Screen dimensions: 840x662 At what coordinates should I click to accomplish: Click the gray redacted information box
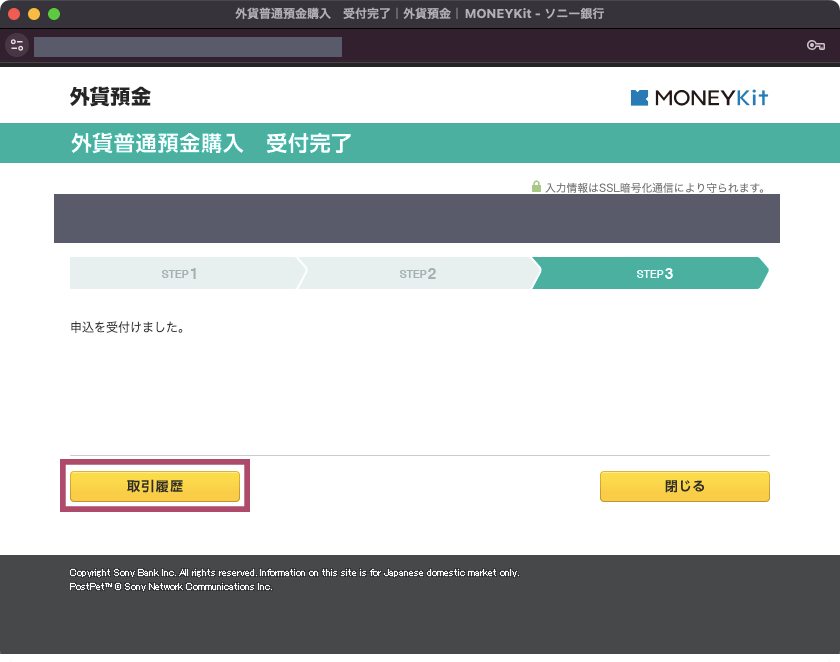[x=417, y=219]
